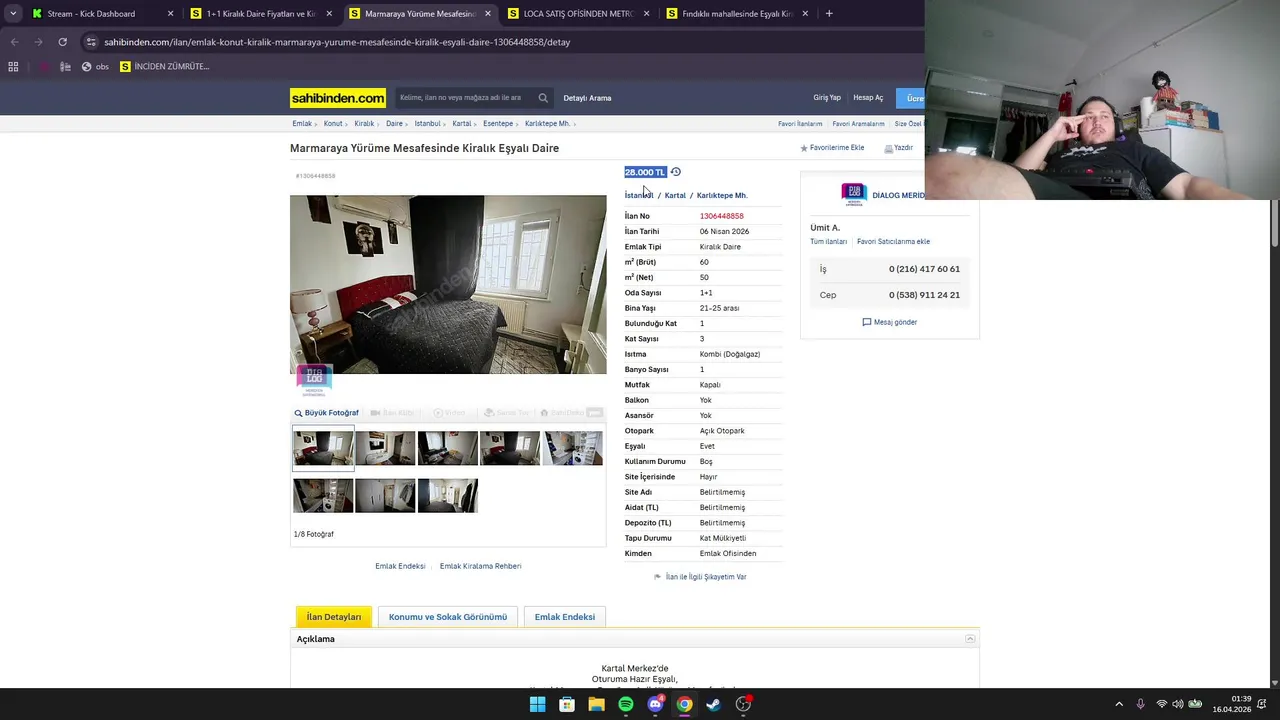Click the browser address bar URL

coord(337,42)
